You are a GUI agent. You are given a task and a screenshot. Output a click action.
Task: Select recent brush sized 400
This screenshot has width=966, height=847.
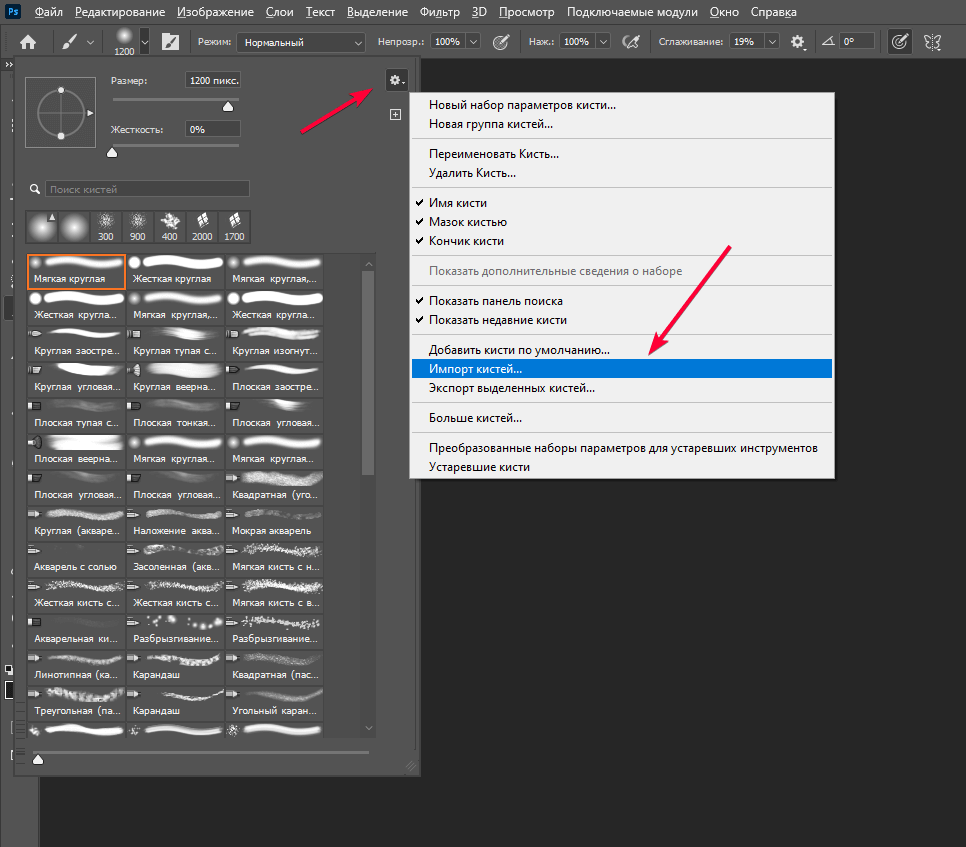(x=169, y=227)
